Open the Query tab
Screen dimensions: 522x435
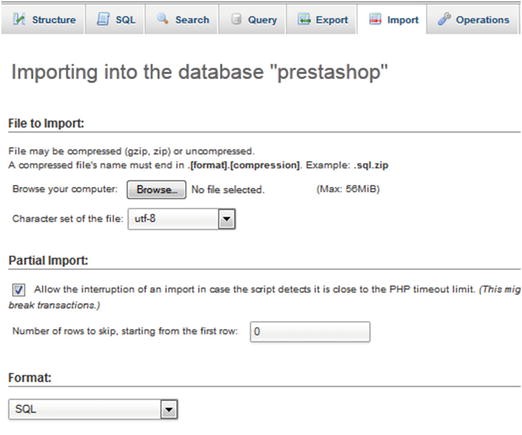[252, 19]
